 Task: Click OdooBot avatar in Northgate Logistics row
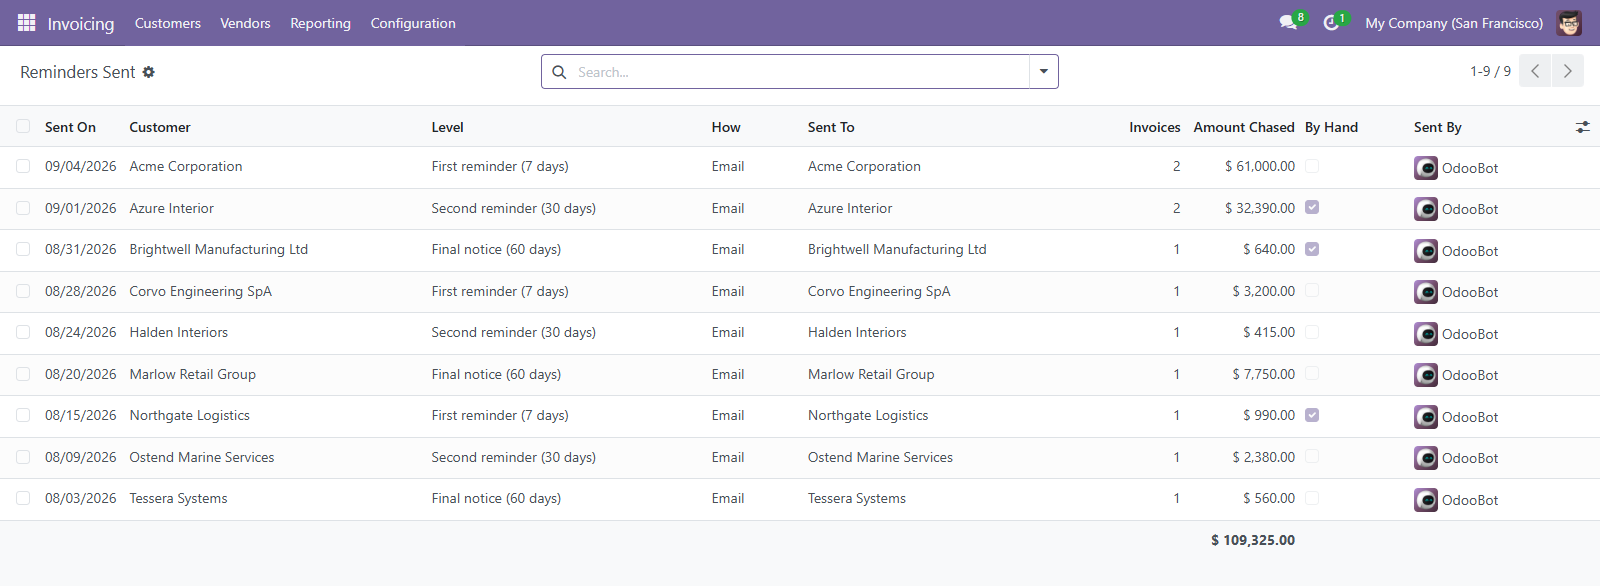1426,417
